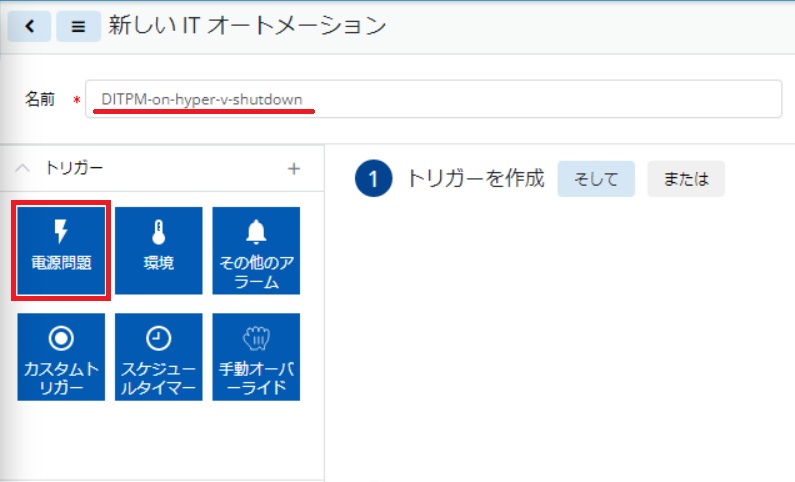Select the または condition button
The width and height of the screenshot is (795, 482).
point(686,179)
